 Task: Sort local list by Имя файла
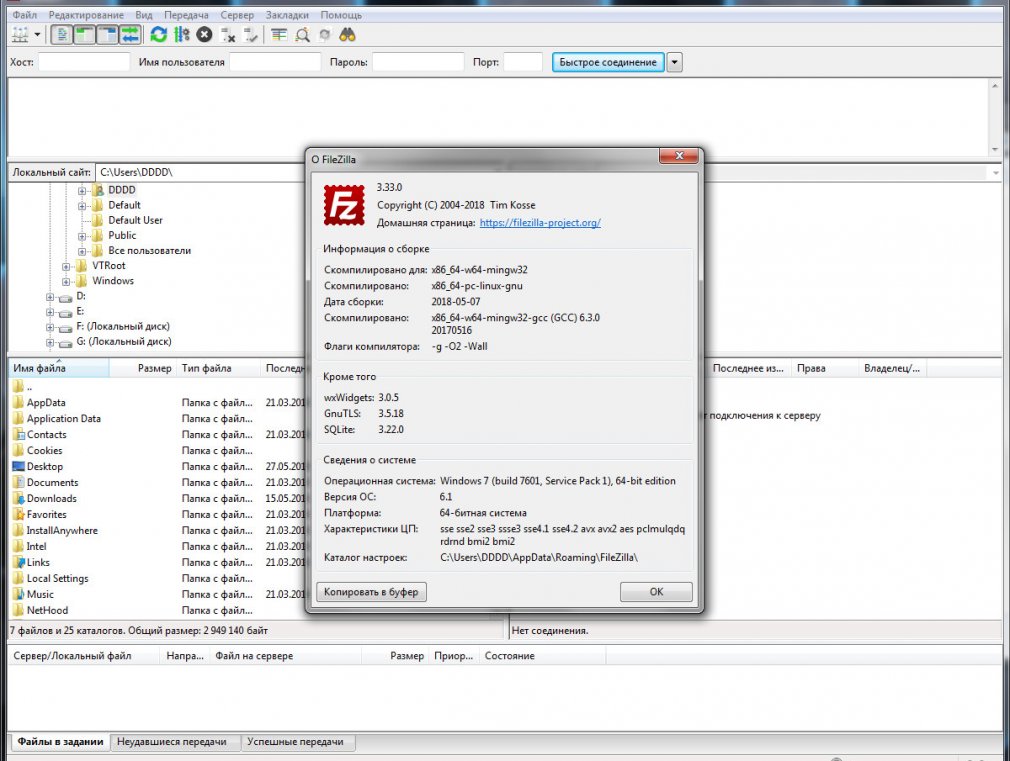tap(59, 368)
